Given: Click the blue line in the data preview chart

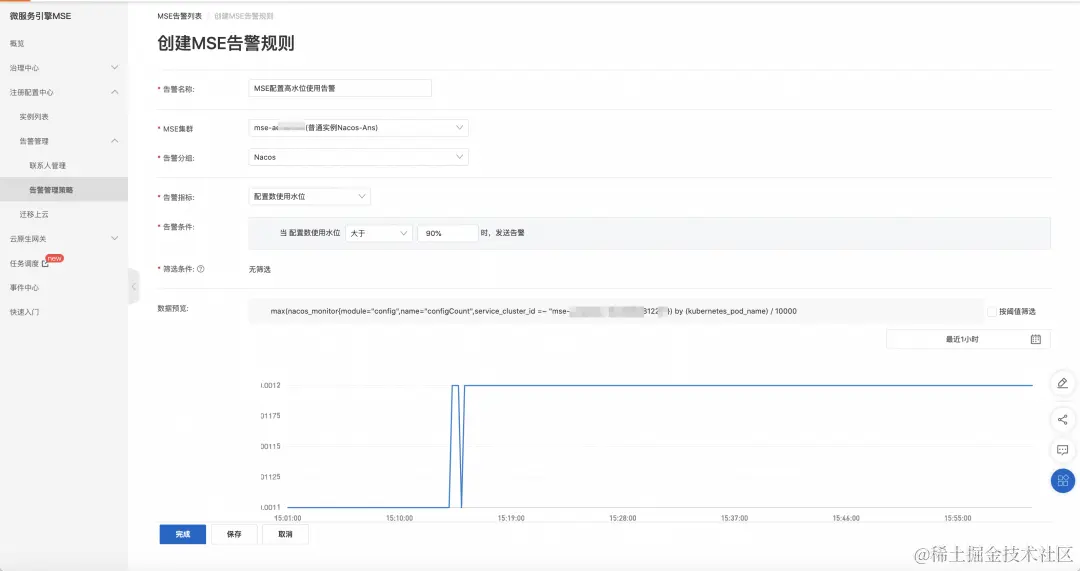Looking at the screenshot, I should (748, 386).
